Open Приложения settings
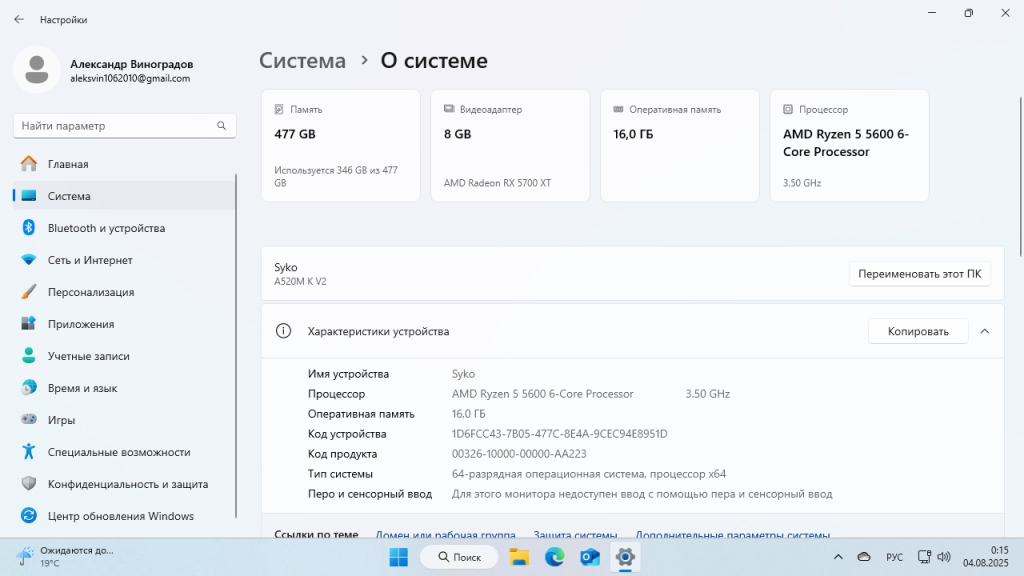The height and width of the screenshot is (576, 1024). tap(124, 324)
